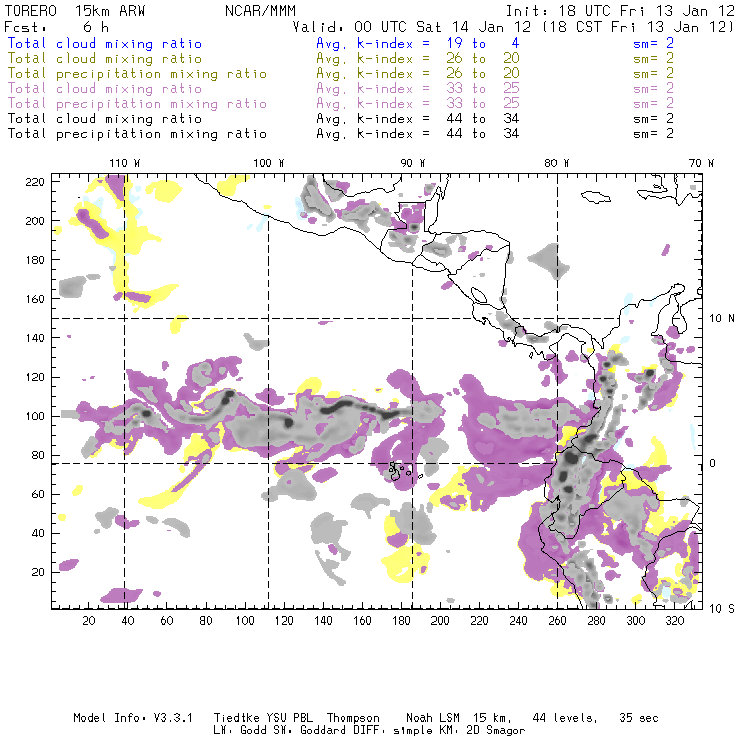The height and width of the screenshot is (740, 740).
Task: Click the purple "Total cloud mixing ratio" legend line
Action: pyautogui.click(x=105, y=89)
